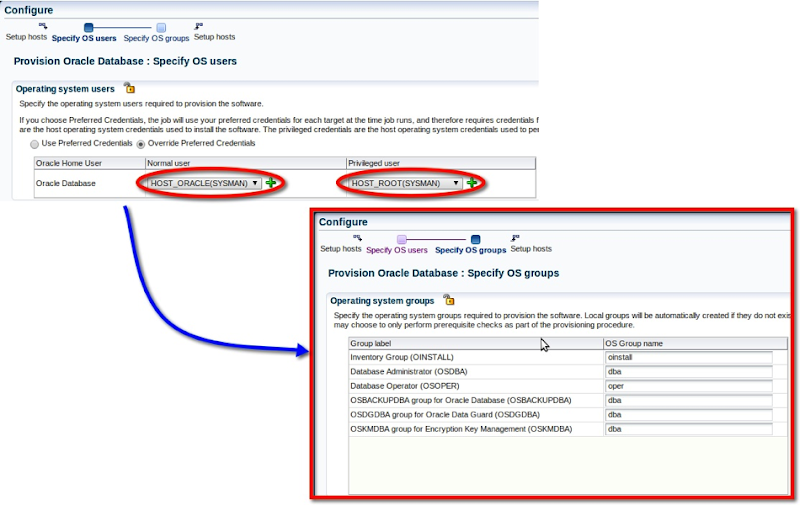Click Specify OS users step marker in top wizard
The height and width of the screenshot is (505, 800).
point(89,28)
